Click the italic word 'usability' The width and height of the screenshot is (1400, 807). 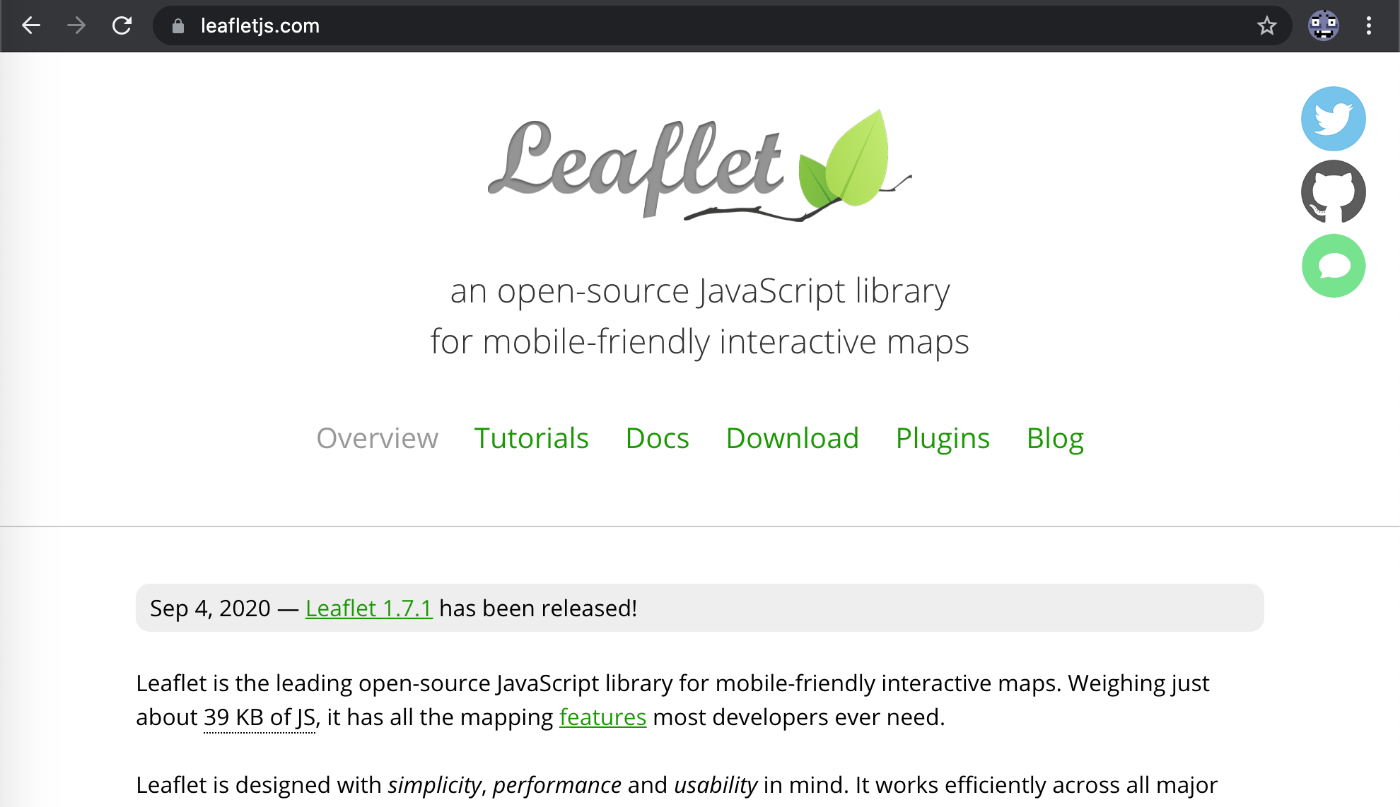point(715,785)
